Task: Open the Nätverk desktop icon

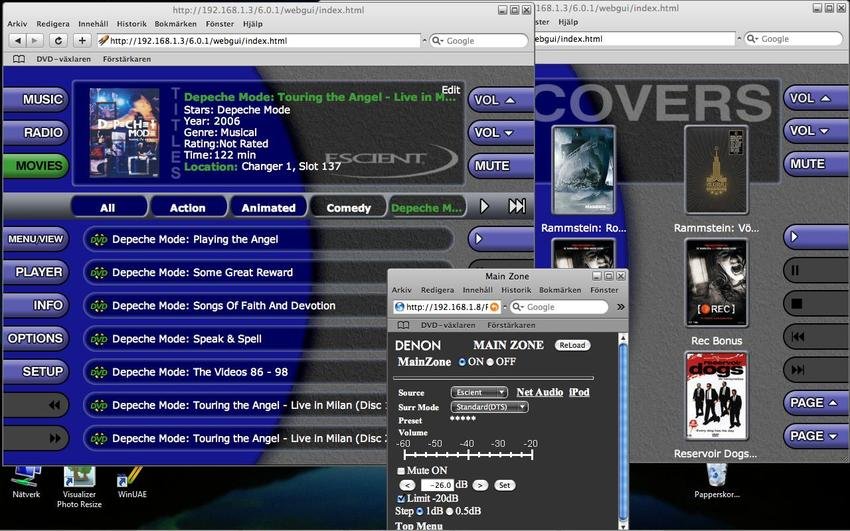Action: tap(26, 482)
